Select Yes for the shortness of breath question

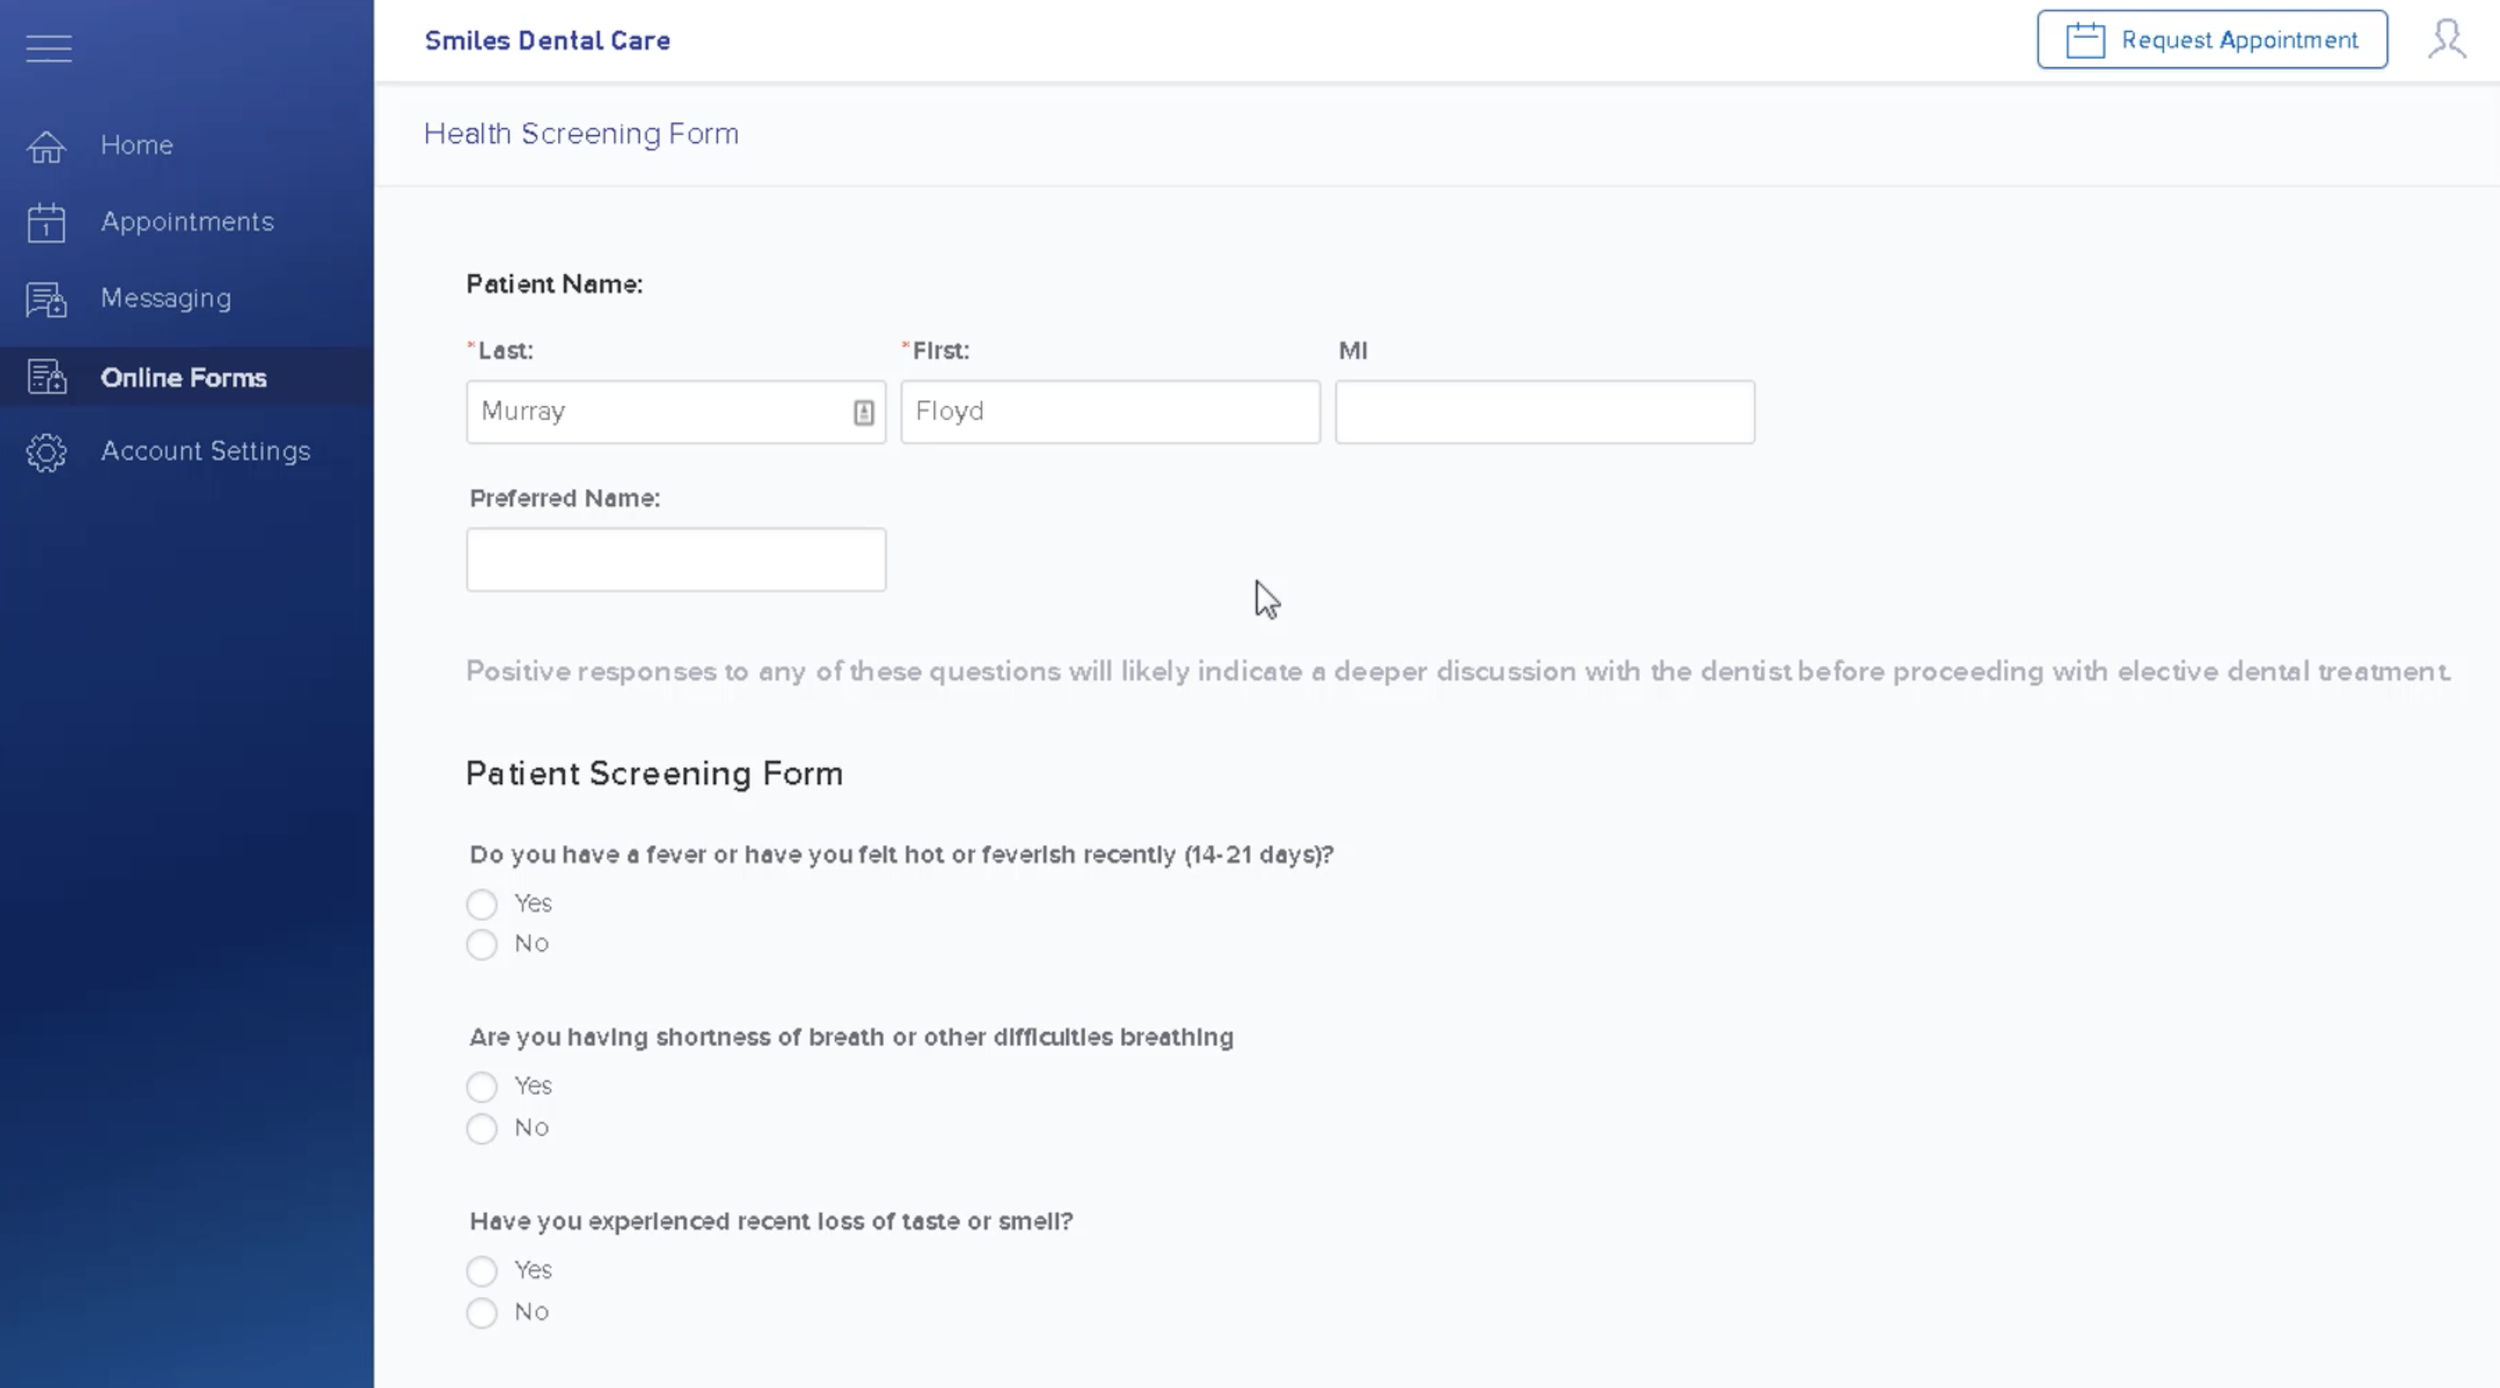point(481,1086)
